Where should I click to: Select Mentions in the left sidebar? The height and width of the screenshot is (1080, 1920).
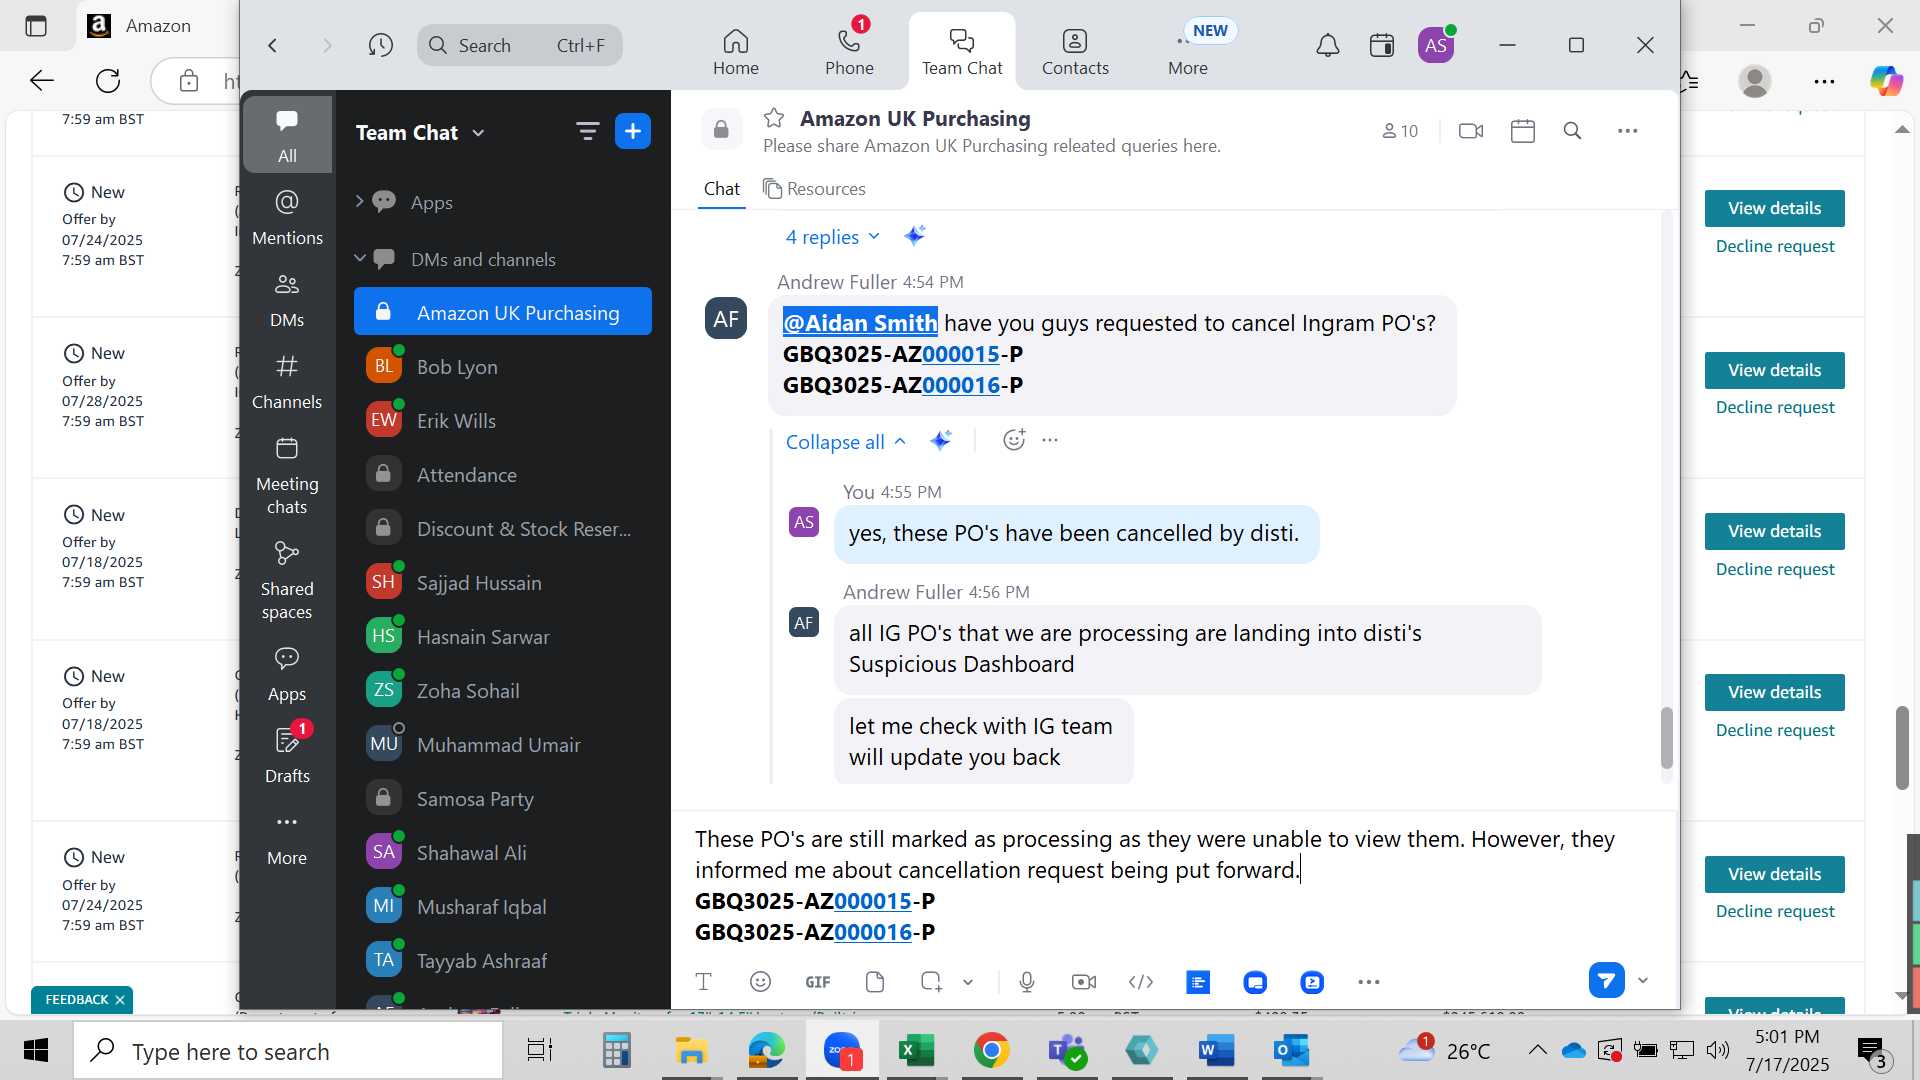click(287, 217)
